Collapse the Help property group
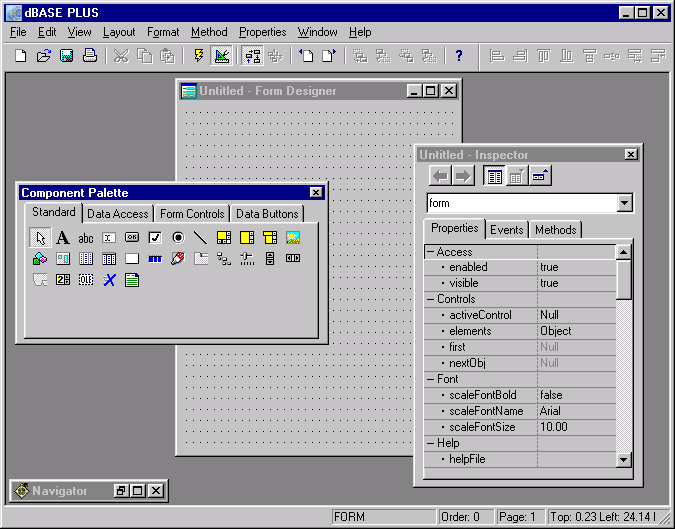Screen dimensions: 675x529 430,443
